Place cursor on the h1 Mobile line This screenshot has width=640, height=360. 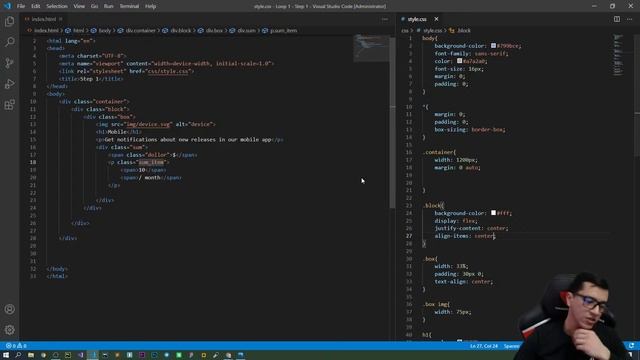(118, 132)
